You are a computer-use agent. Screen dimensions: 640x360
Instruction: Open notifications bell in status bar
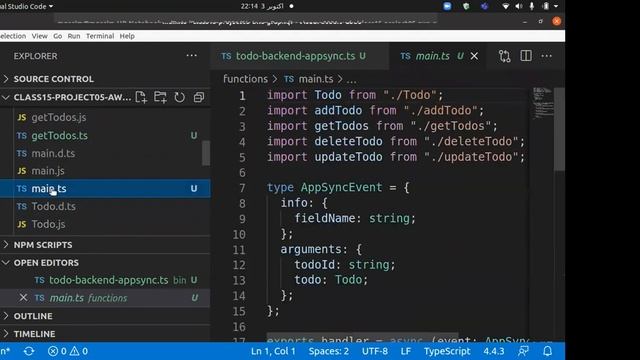(548, 351)
